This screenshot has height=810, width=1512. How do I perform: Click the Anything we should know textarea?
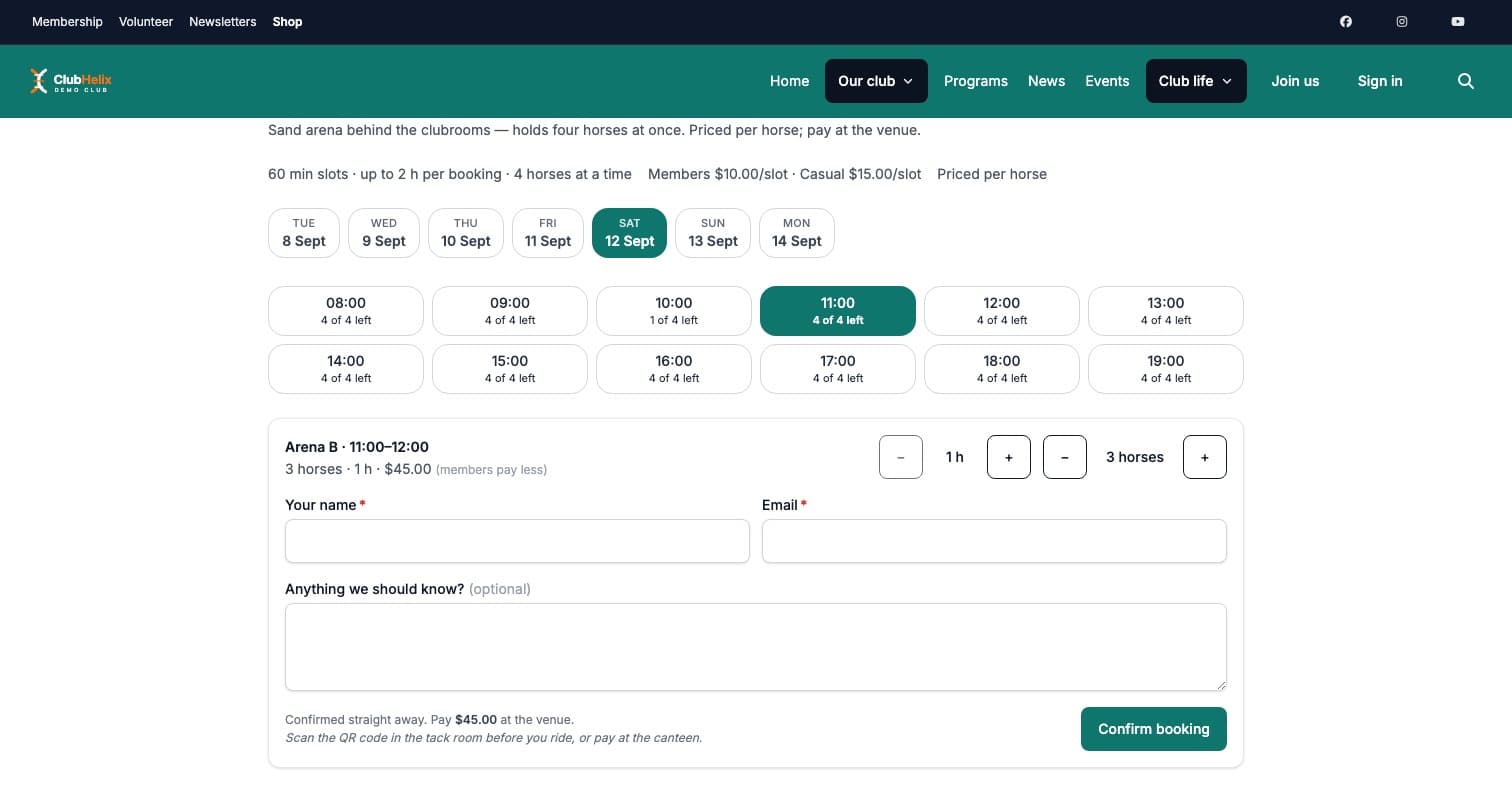tap(756, 647)
